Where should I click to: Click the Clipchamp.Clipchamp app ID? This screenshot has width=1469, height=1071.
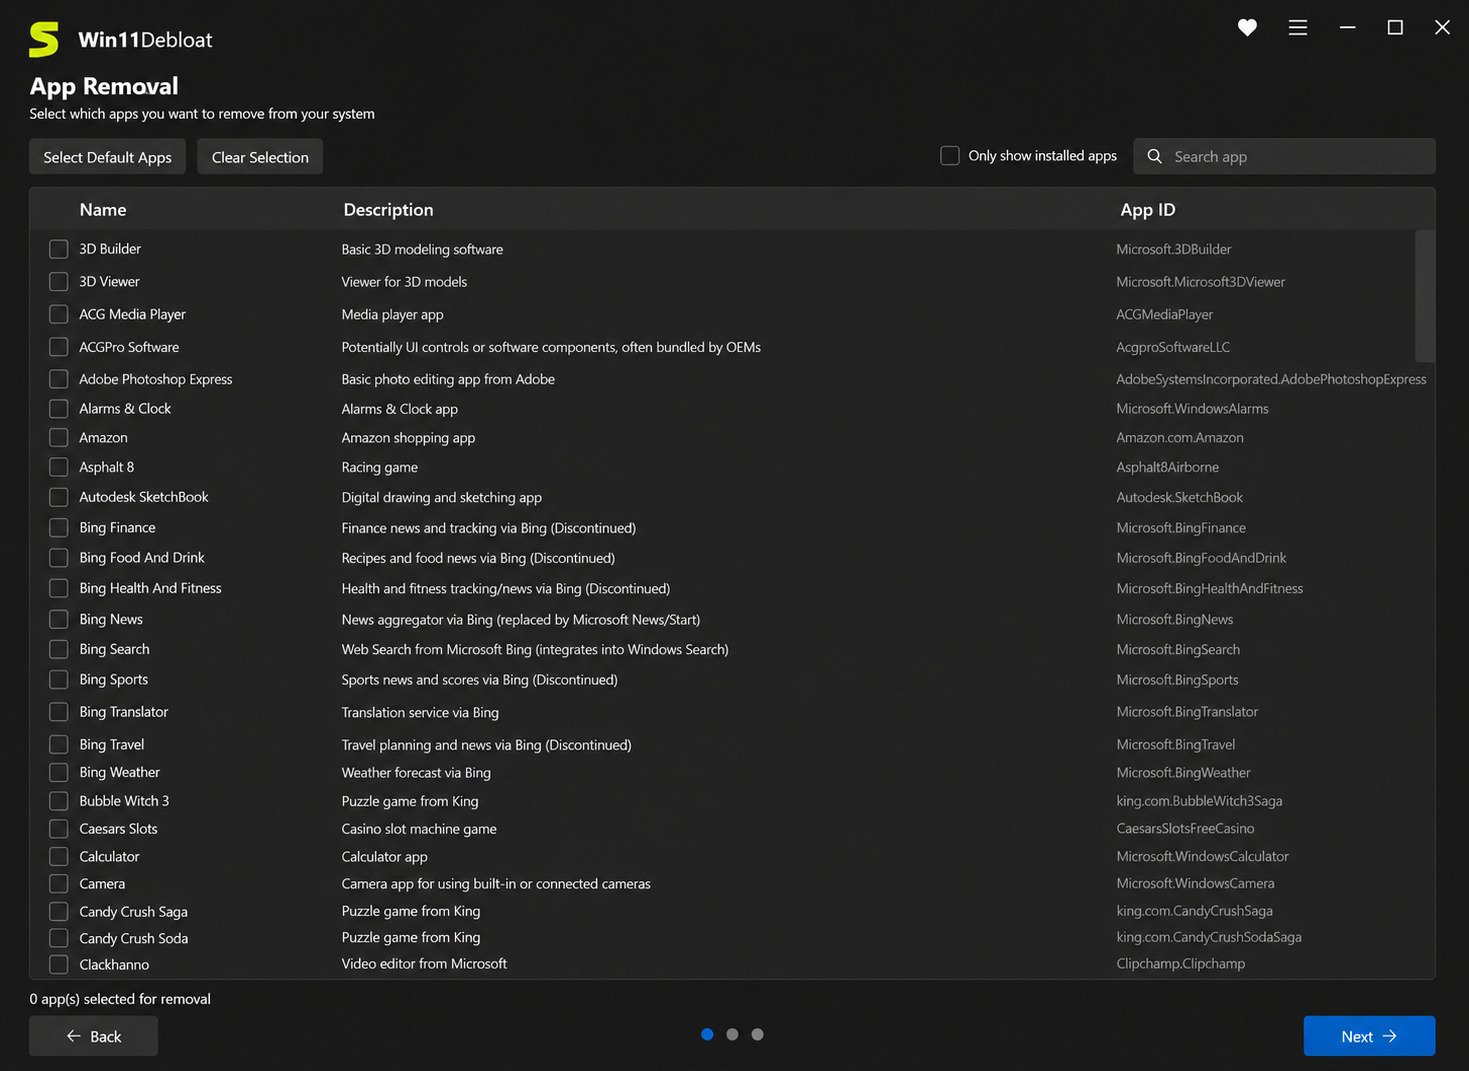1180,964
